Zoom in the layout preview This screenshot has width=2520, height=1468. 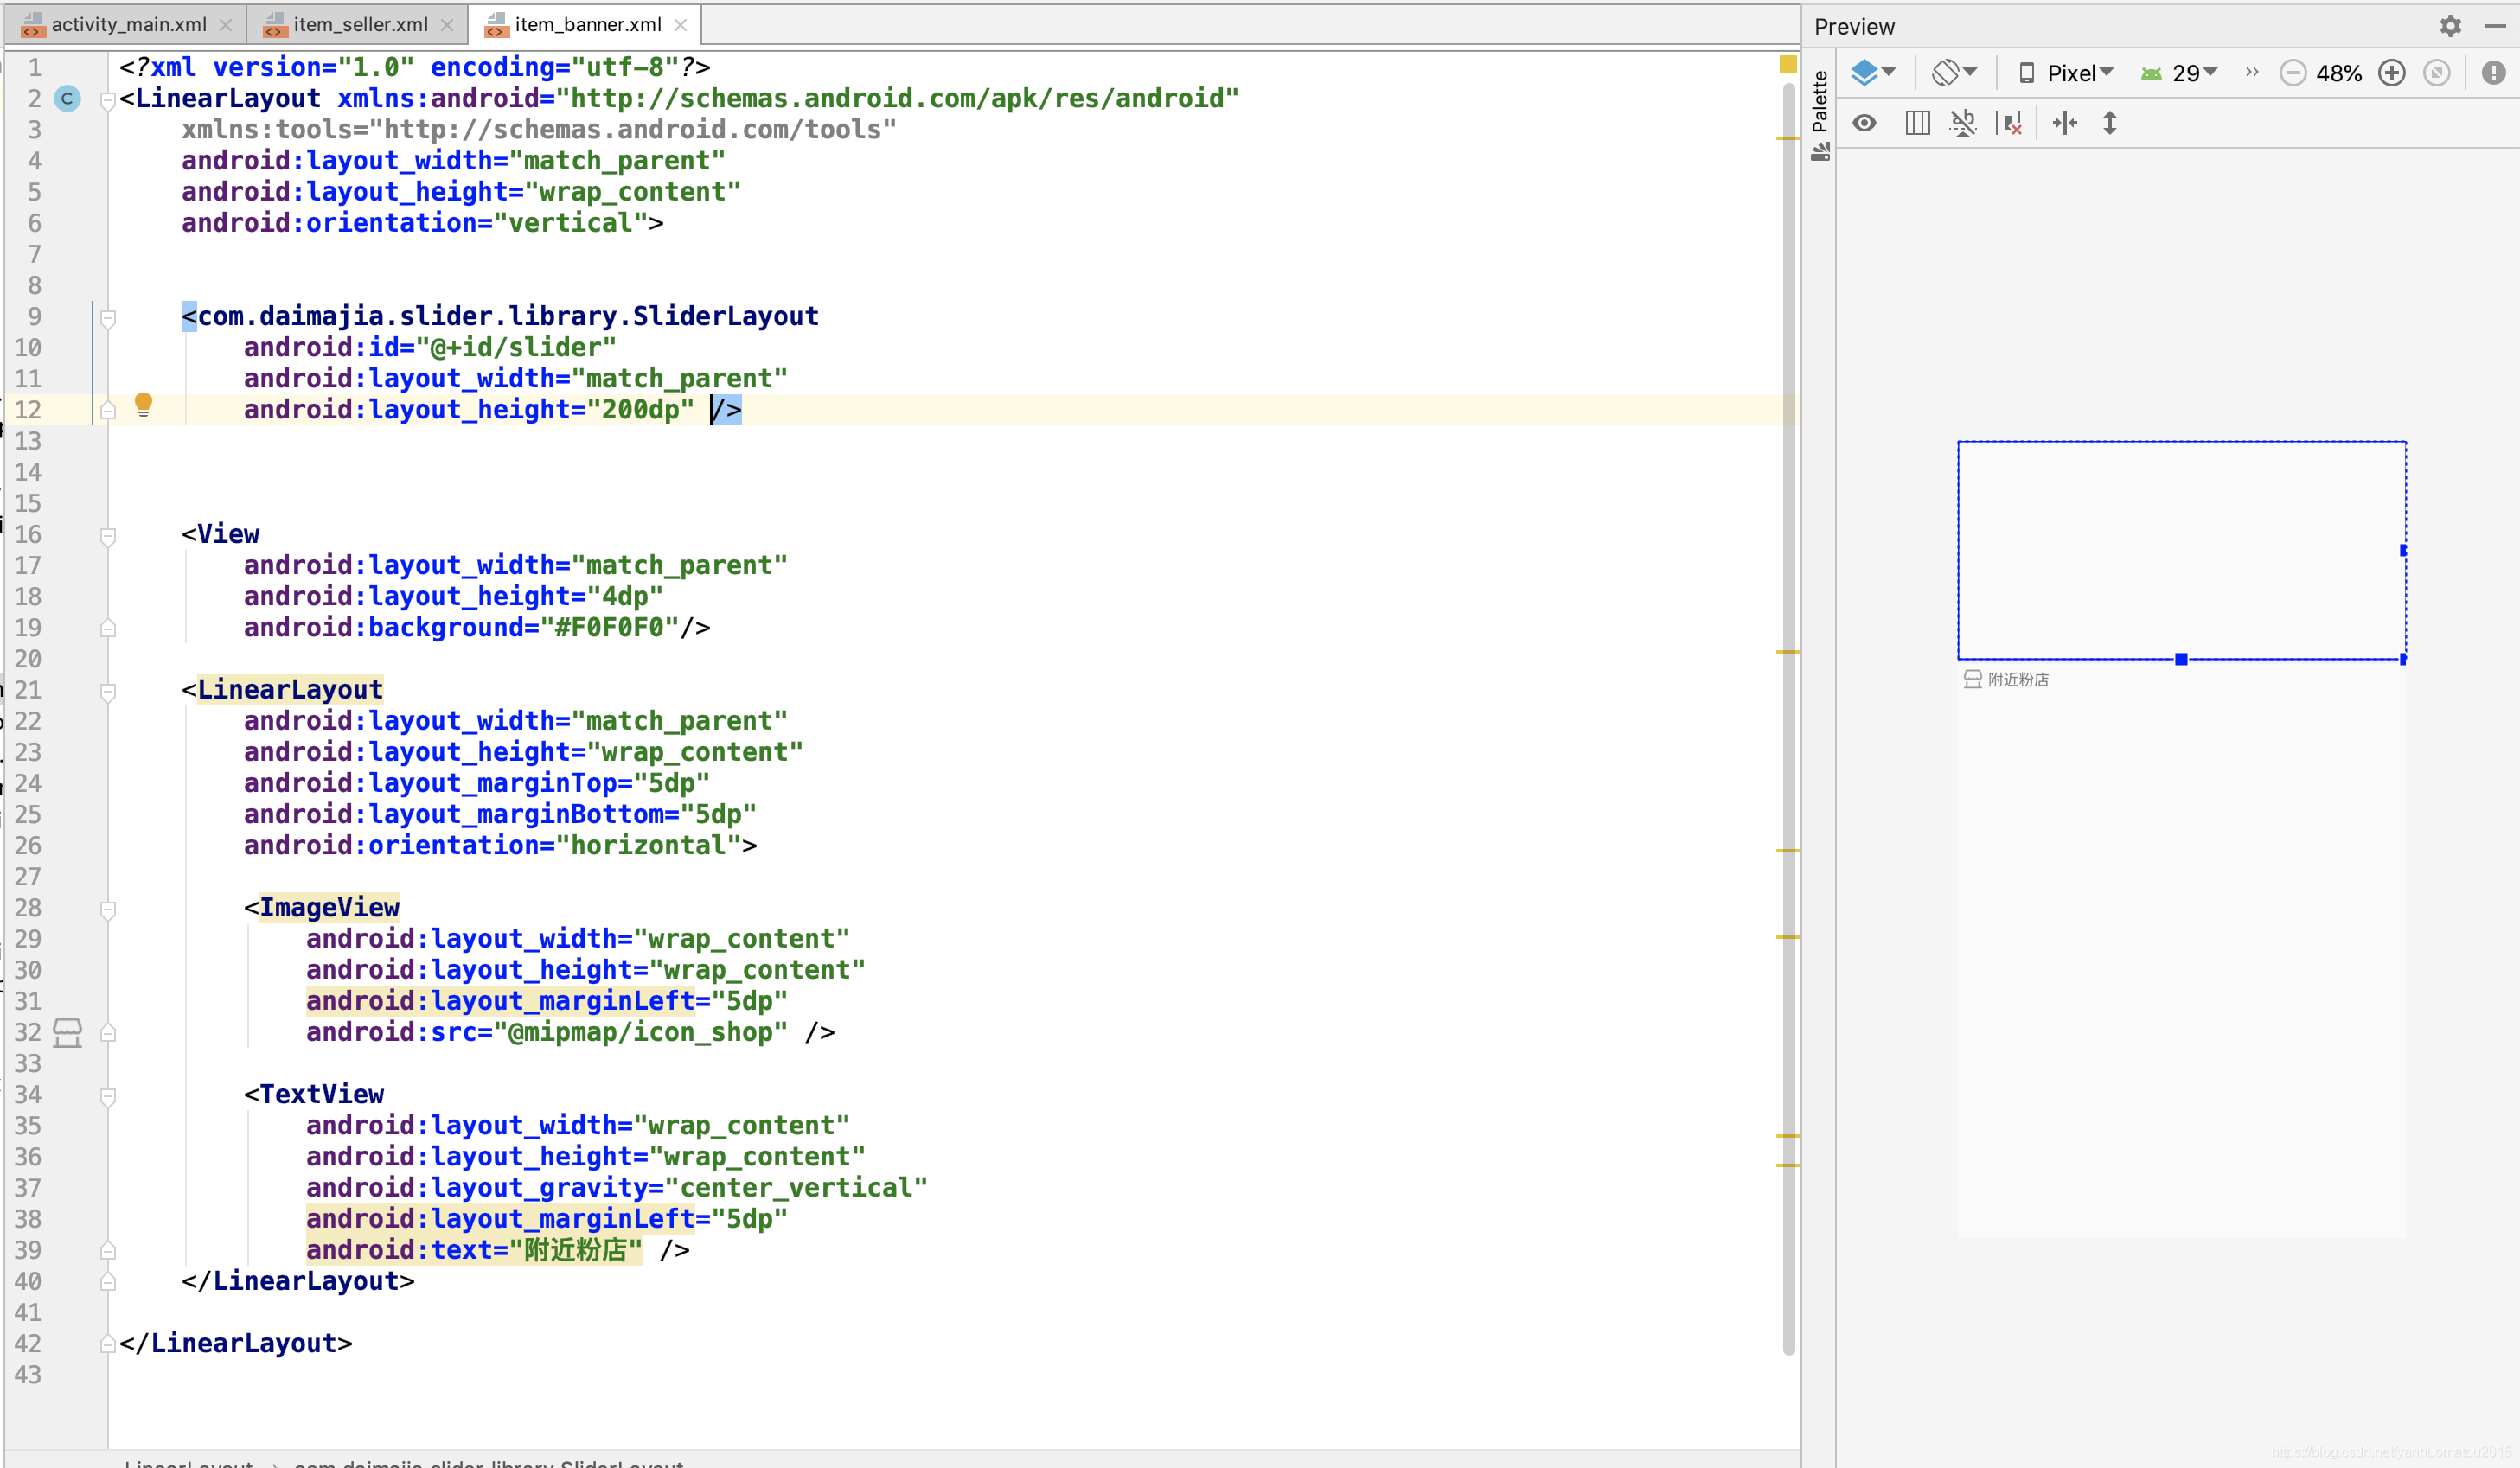[2391, 73]
